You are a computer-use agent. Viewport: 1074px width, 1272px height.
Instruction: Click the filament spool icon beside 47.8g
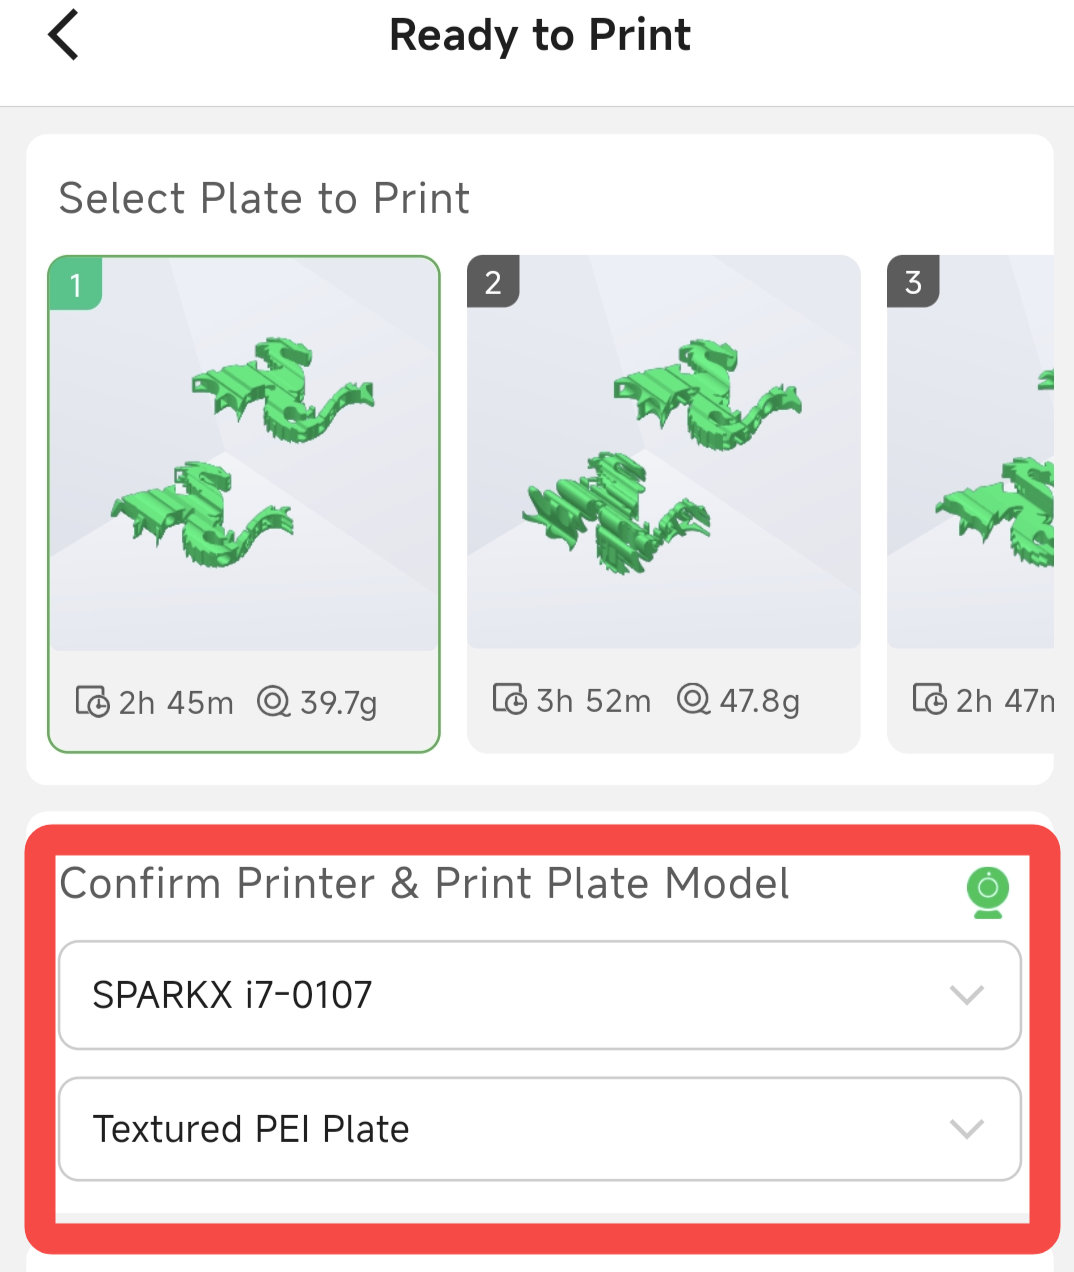point(693,699)
